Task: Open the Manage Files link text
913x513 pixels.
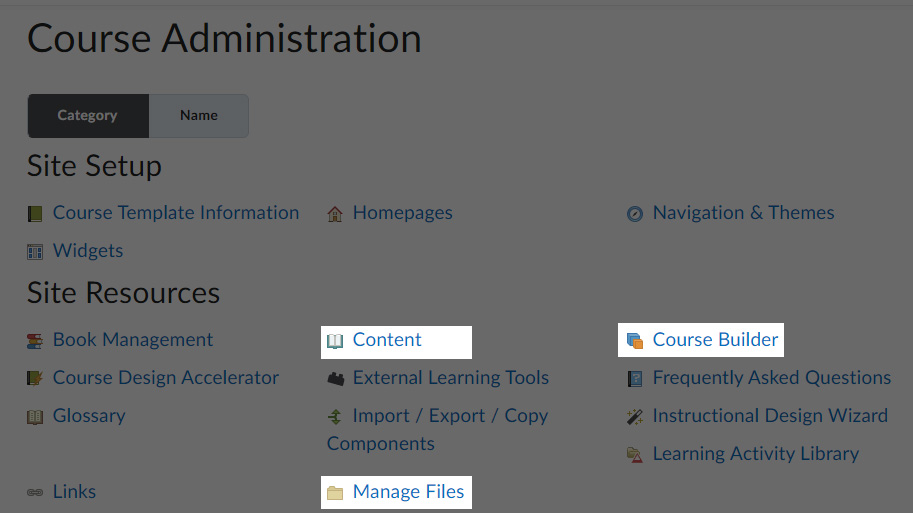Action: (x=408, y=491)
